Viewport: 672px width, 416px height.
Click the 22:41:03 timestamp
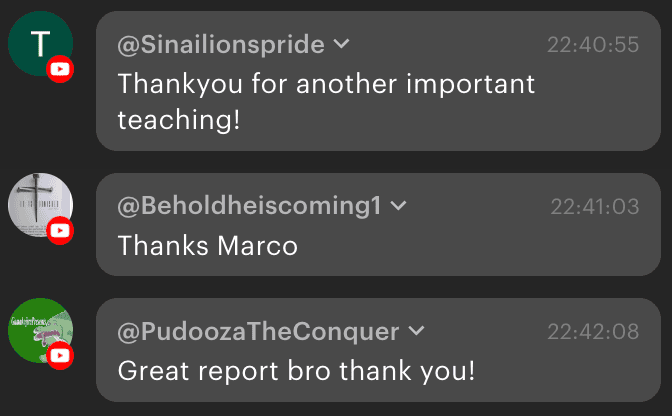(594, 207)
